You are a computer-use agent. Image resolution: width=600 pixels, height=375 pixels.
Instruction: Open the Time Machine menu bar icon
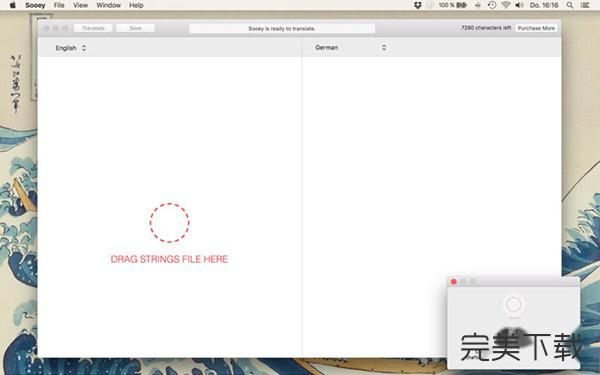pos(492,5)
